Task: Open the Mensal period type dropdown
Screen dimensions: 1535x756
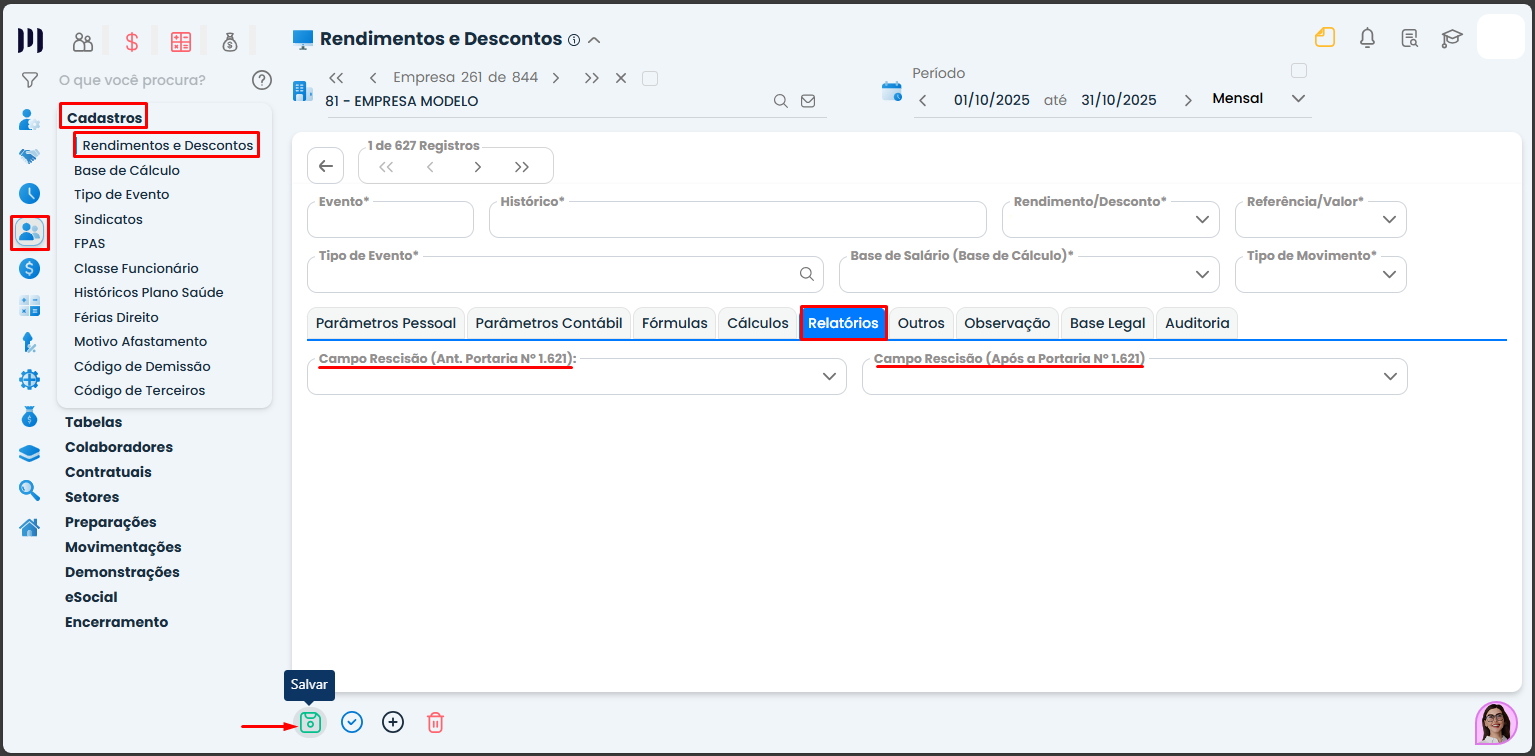Action: (x=1298, y=99)
